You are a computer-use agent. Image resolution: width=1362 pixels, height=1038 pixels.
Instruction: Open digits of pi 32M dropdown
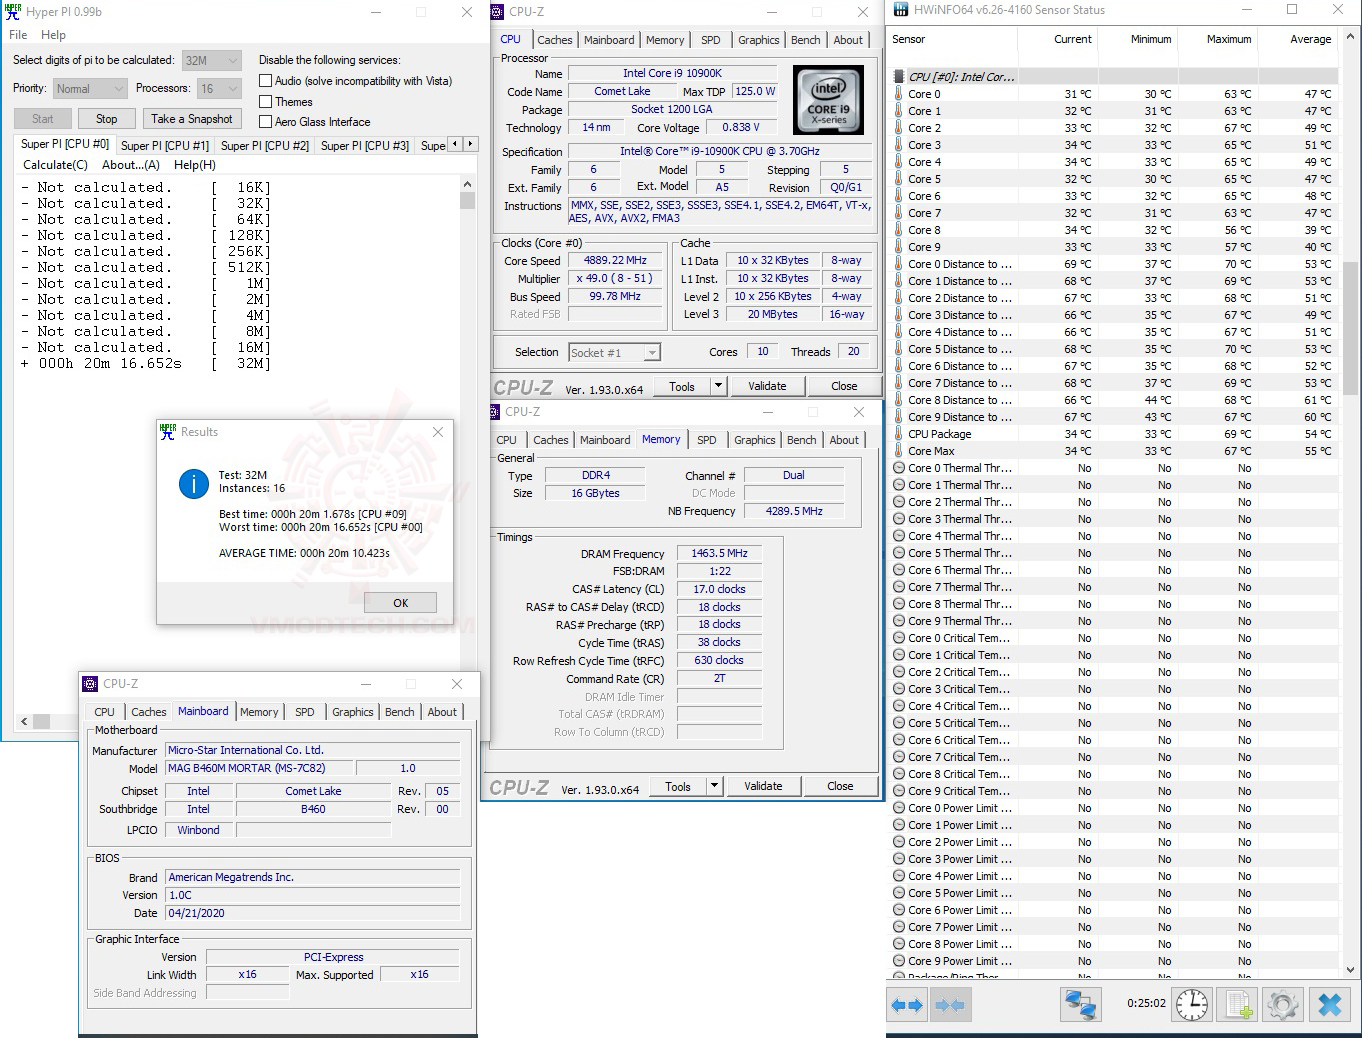[x=212, y=60]
